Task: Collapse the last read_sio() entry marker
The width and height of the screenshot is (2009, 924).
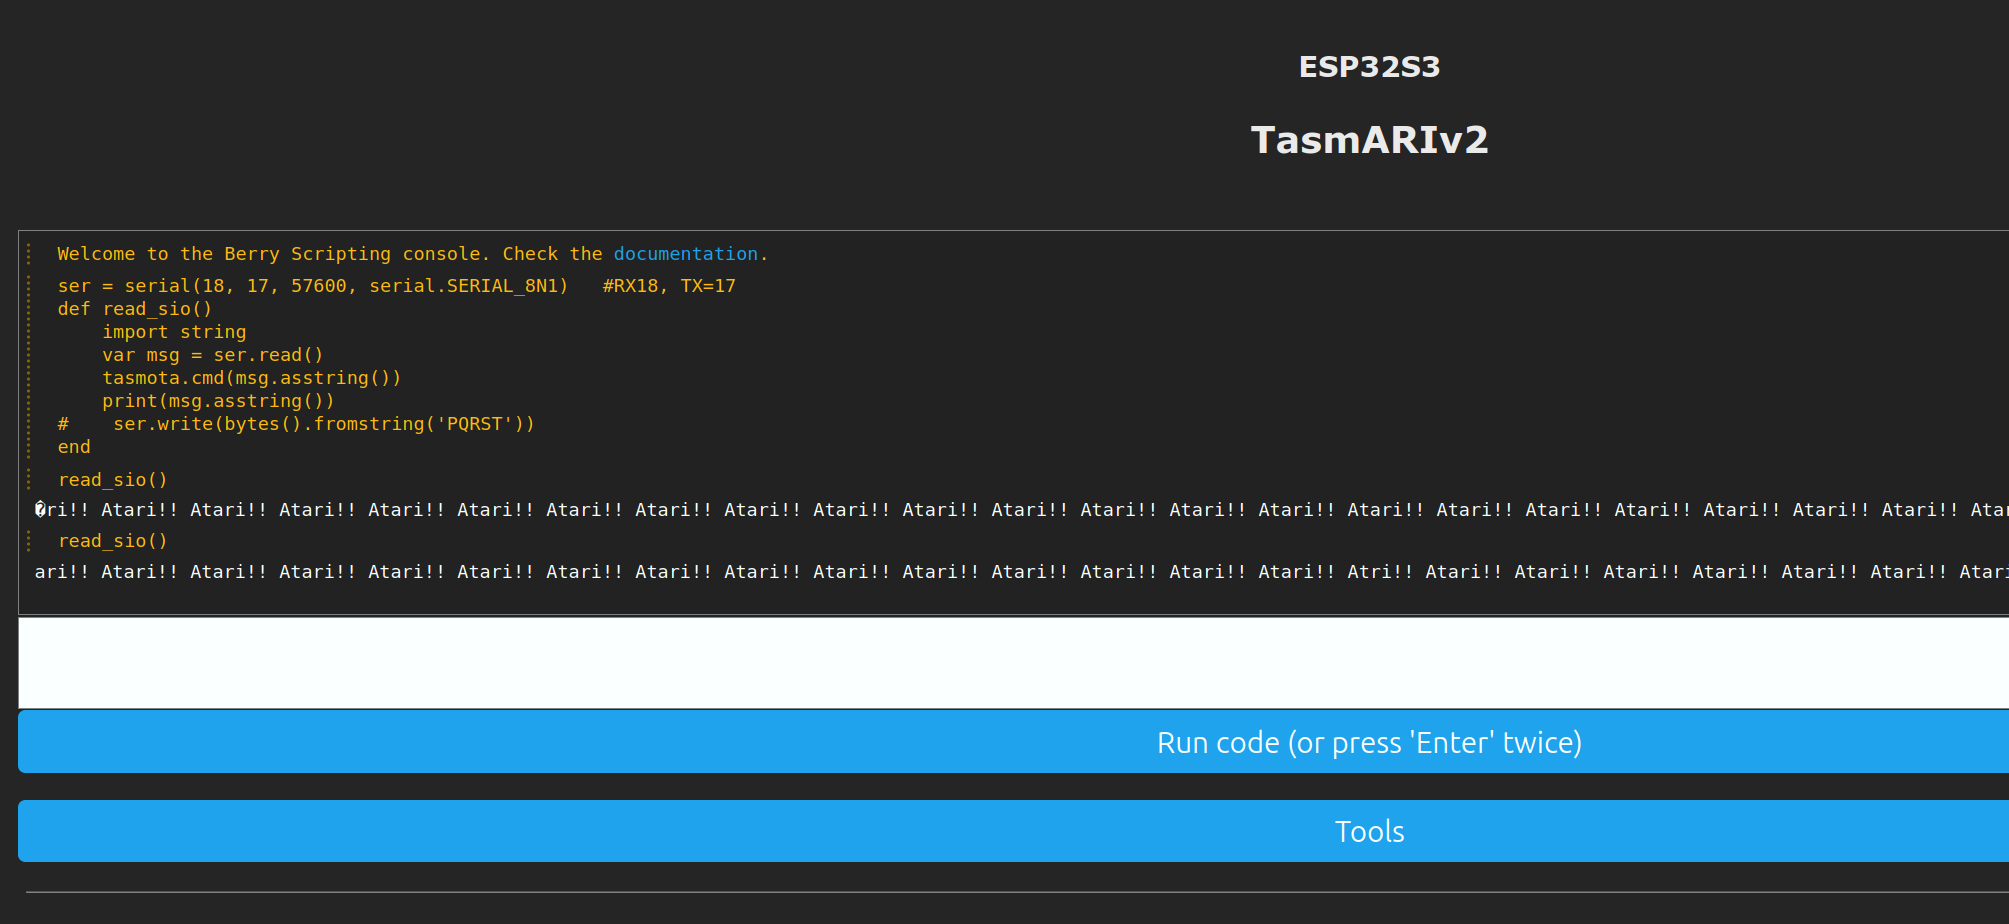Action: [x=30, y=540]
